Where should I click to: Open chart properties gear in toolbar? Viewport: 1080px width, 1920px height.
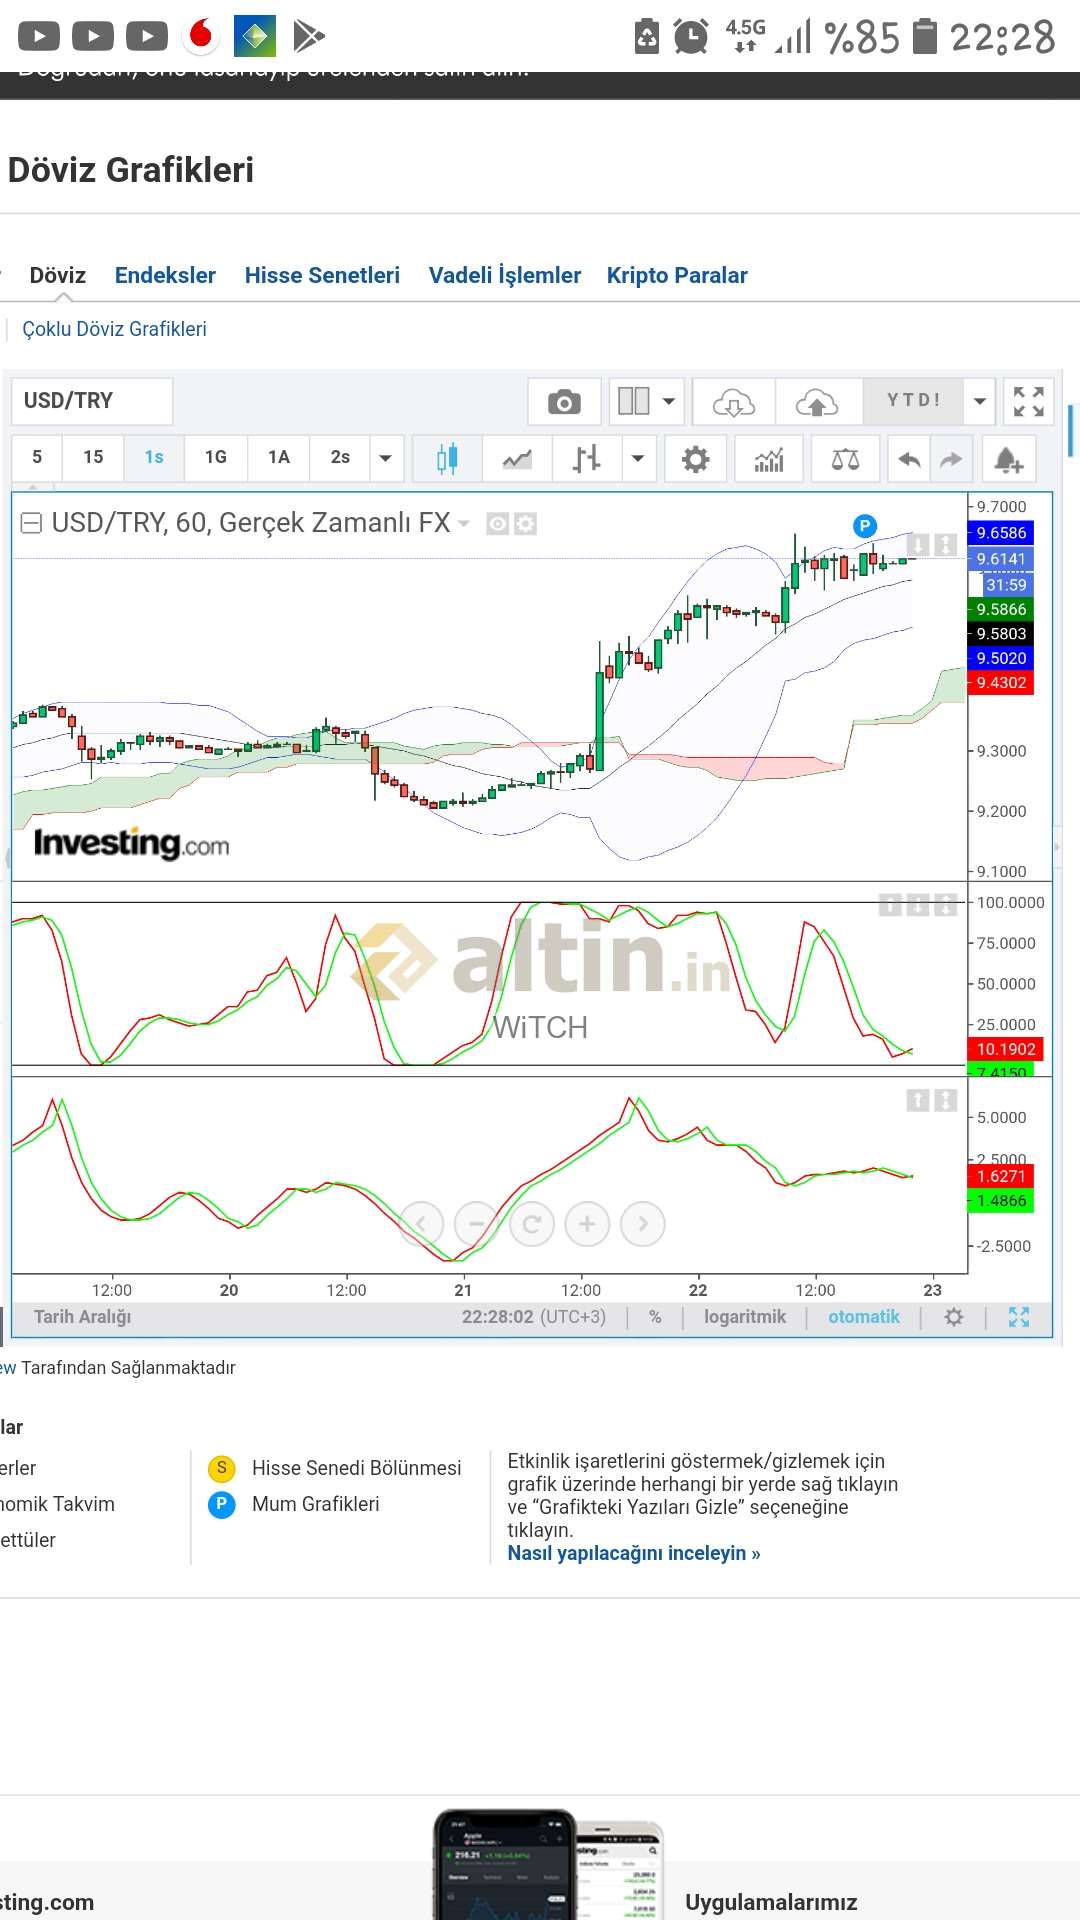point(695,459)
